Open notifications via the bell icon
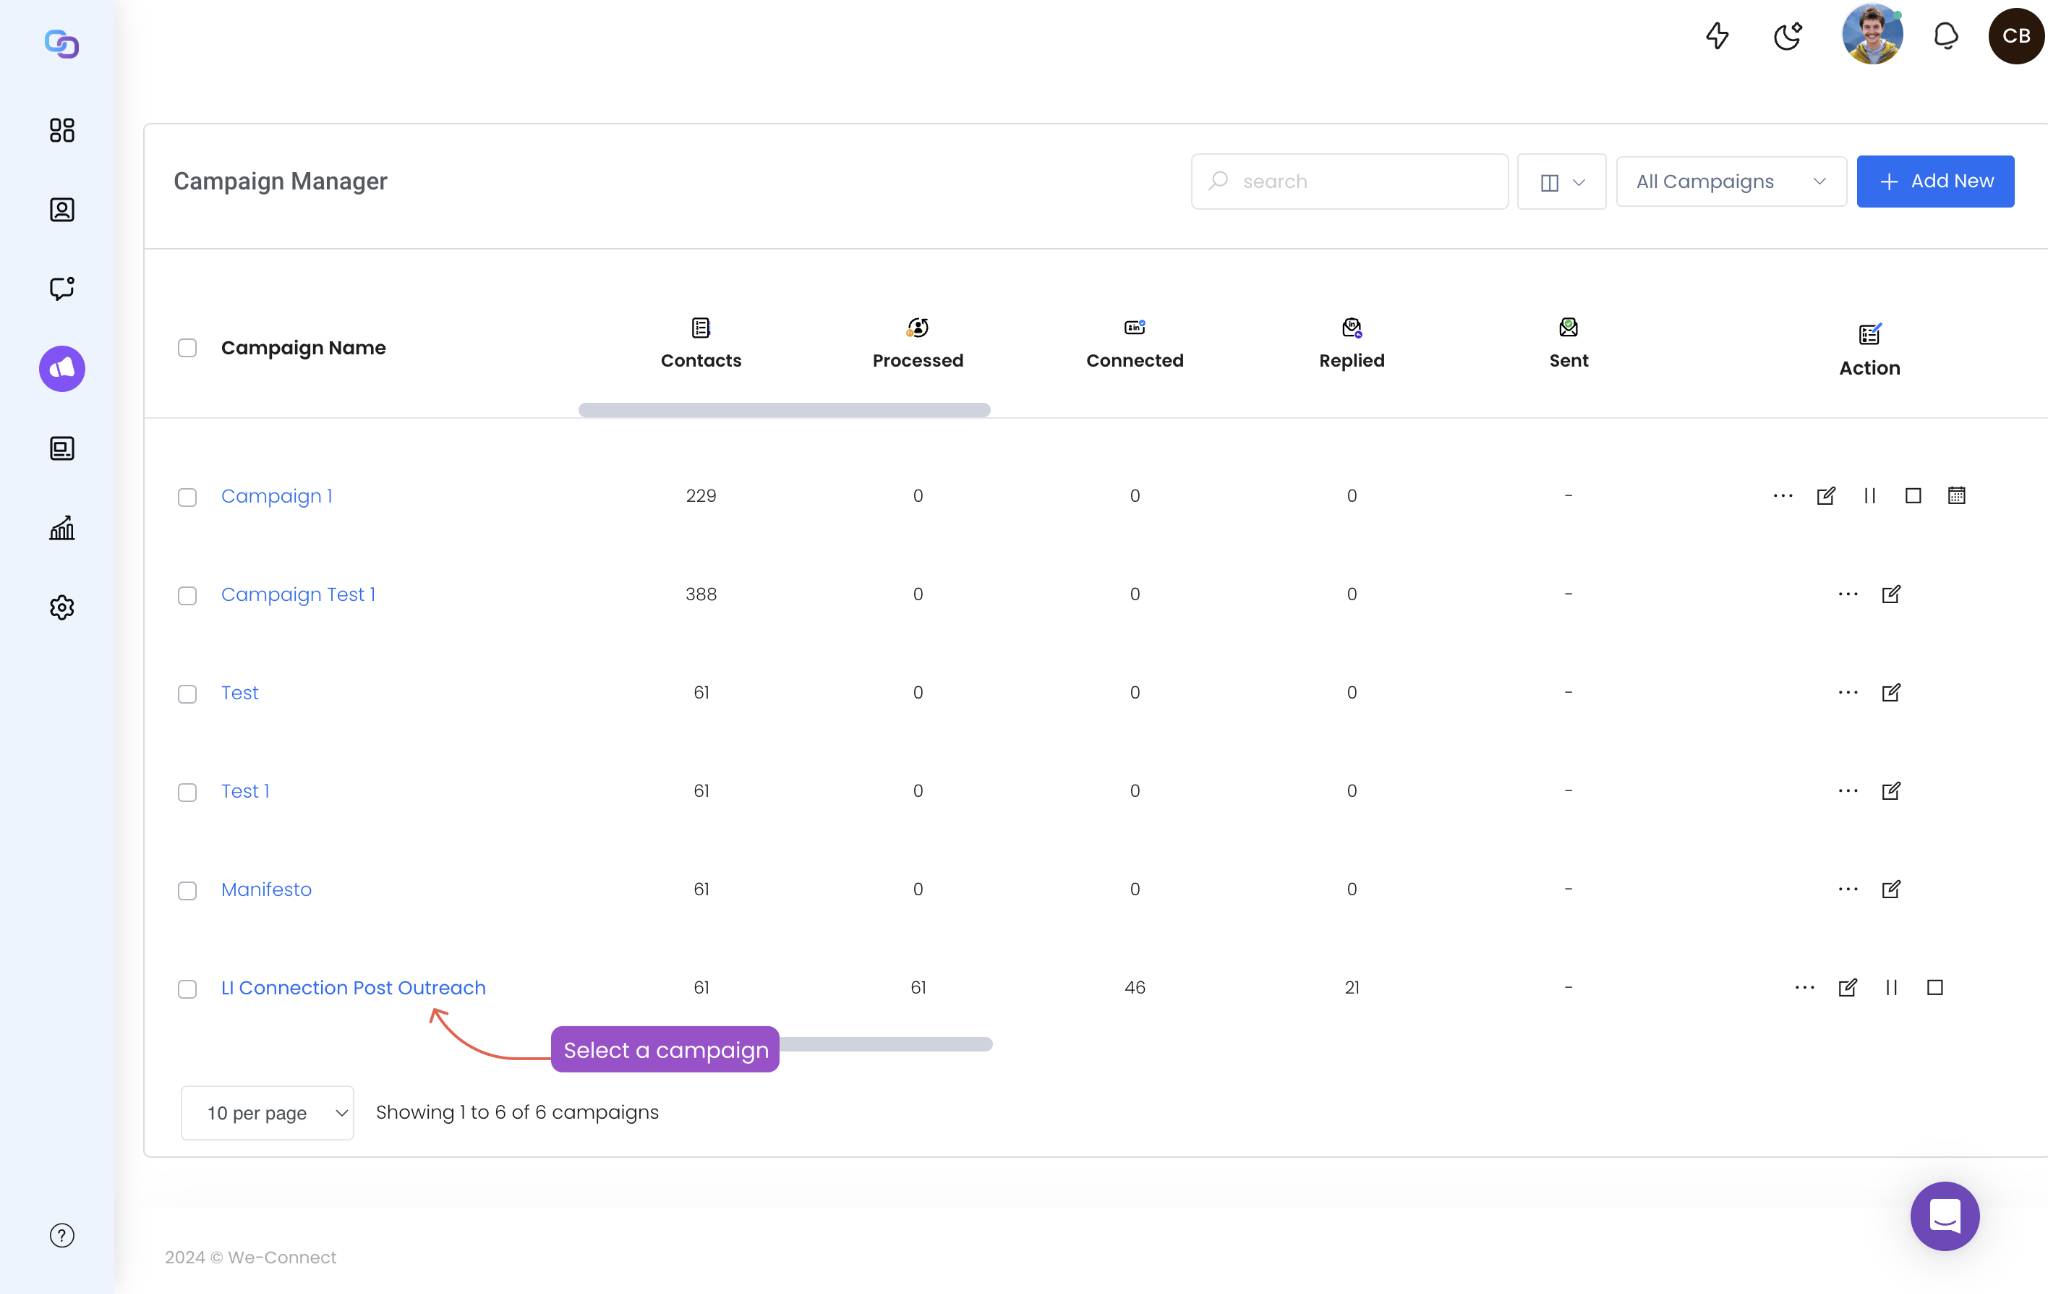 pos(1944,35)
